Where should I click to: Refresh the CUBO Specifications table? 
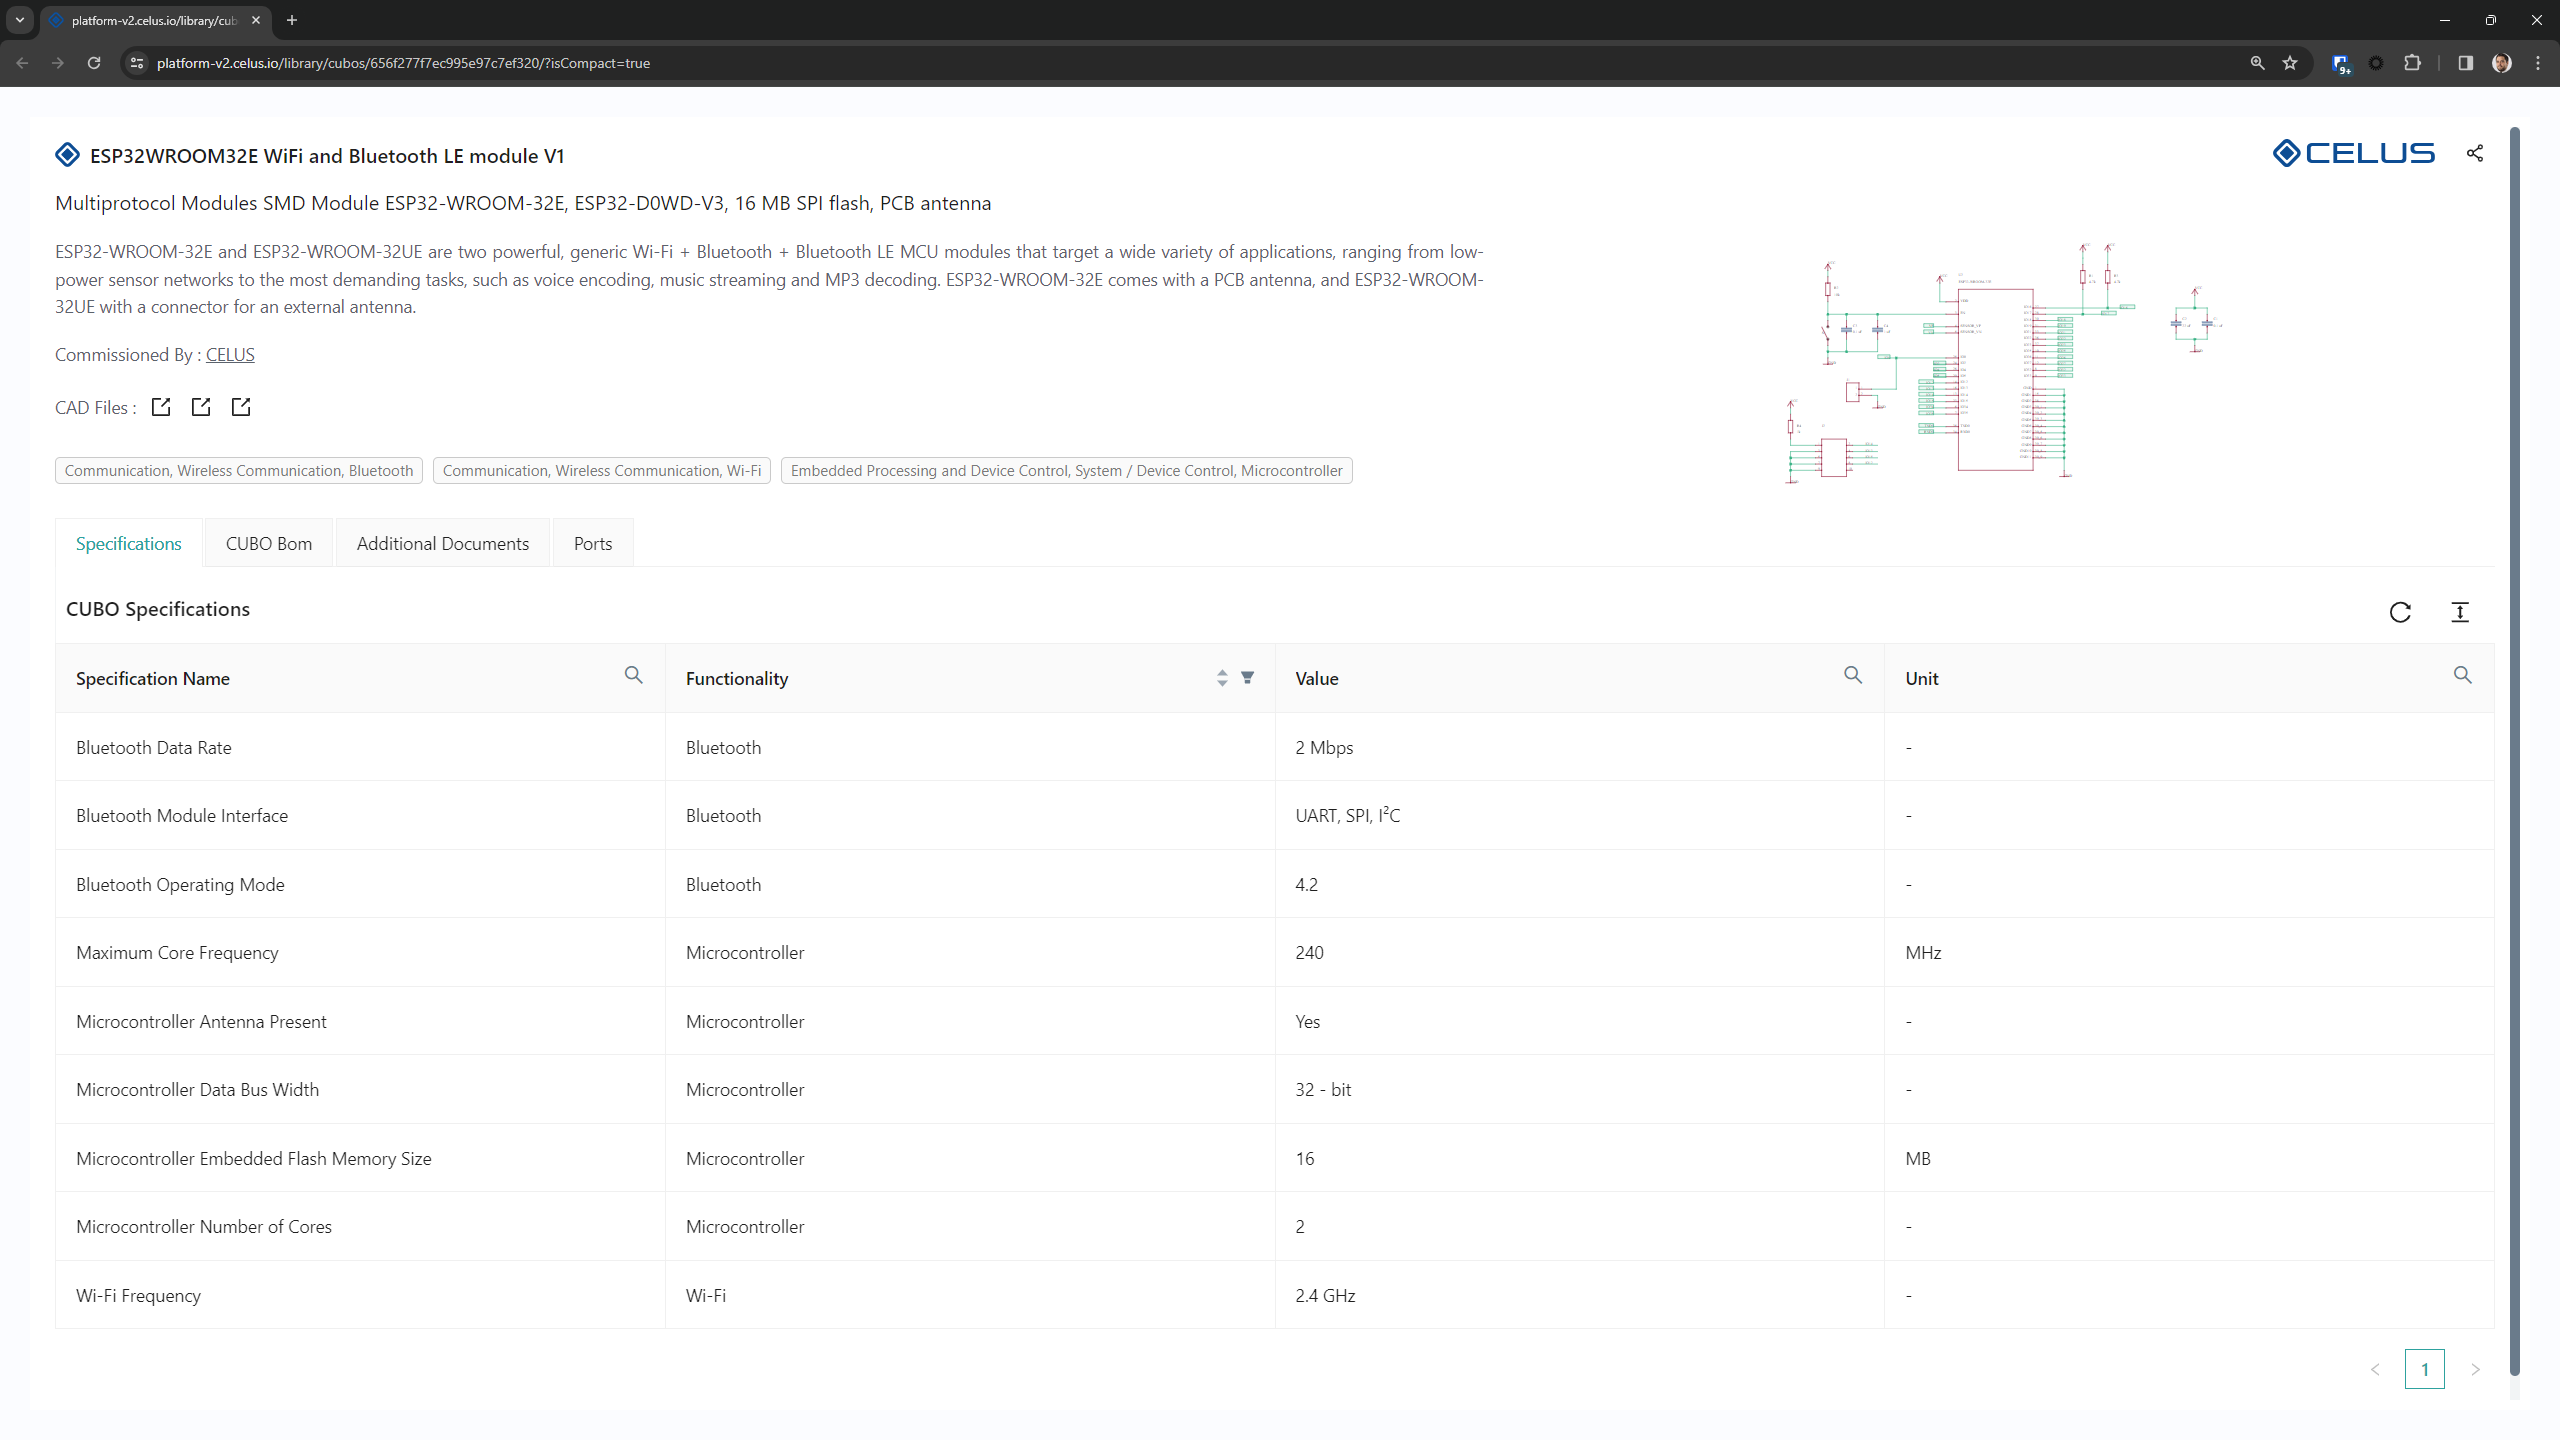pyautogui.click(x=2400, y=612)
